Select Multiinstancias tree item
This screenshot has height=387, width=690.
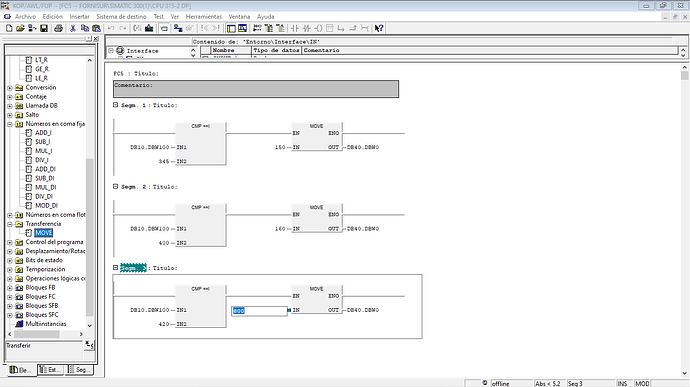[x=46, y=324]
